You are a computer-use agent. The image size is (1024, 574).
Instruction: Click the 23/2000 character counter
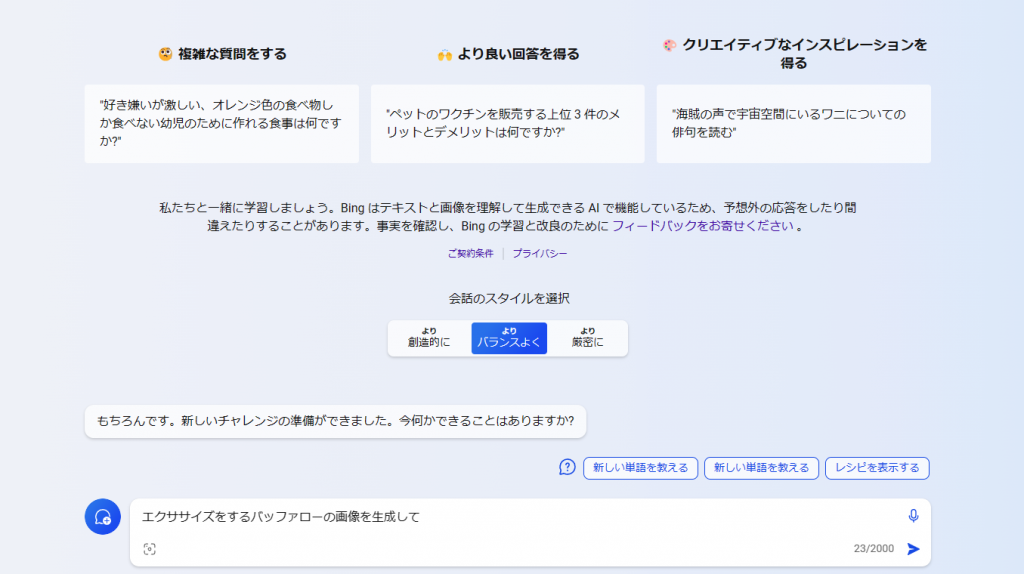coord(873,549)
